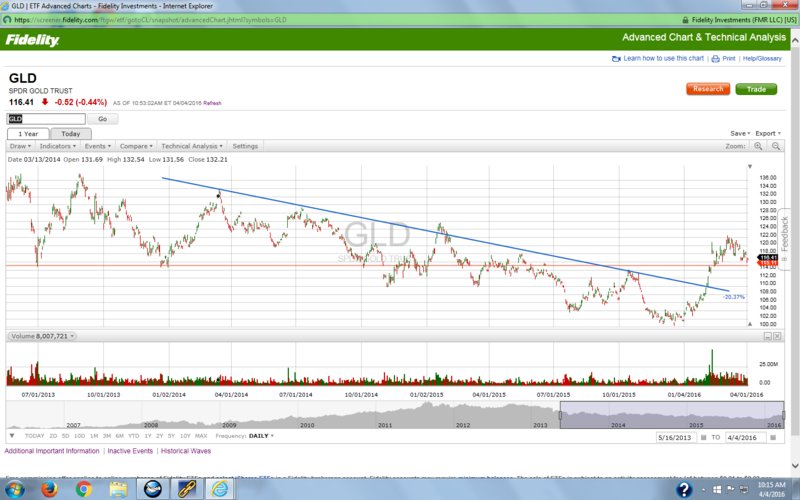Open the Export dropdown
The image size is (800, 500).
point(768,134)
